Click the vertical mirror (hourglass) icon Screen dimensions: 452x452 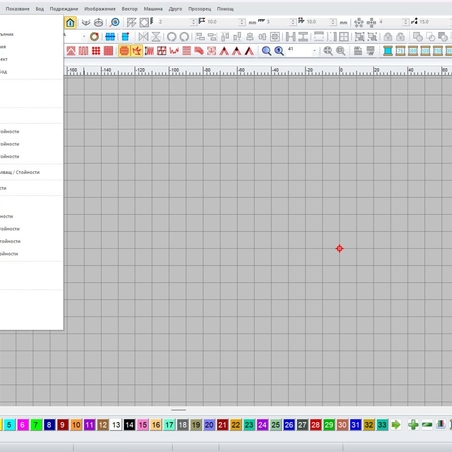[156, 36]
